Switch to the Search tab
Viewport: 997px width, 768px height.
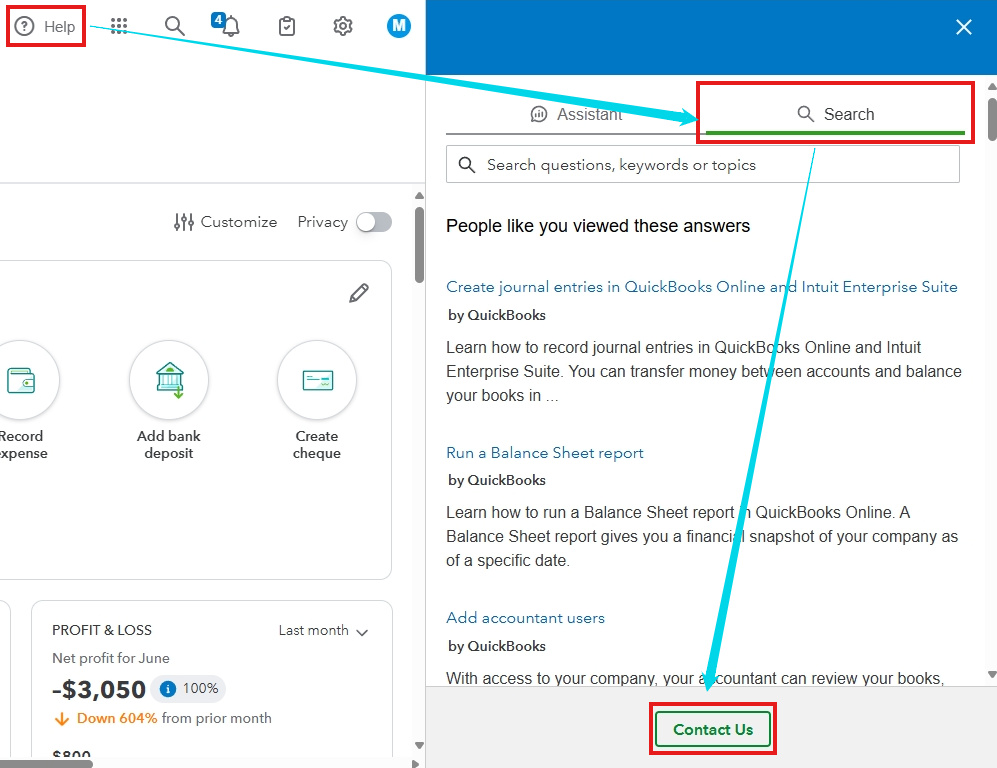(x=835, y=114)
